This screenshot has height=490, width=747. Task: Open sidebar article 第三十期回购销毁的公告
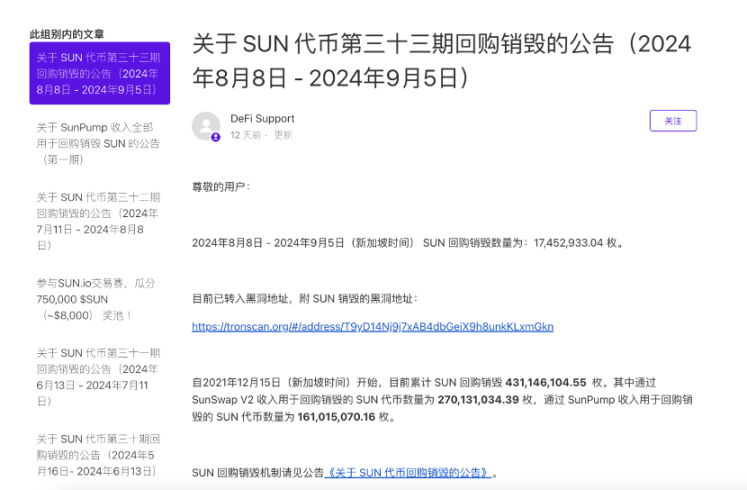coord(98,455)
